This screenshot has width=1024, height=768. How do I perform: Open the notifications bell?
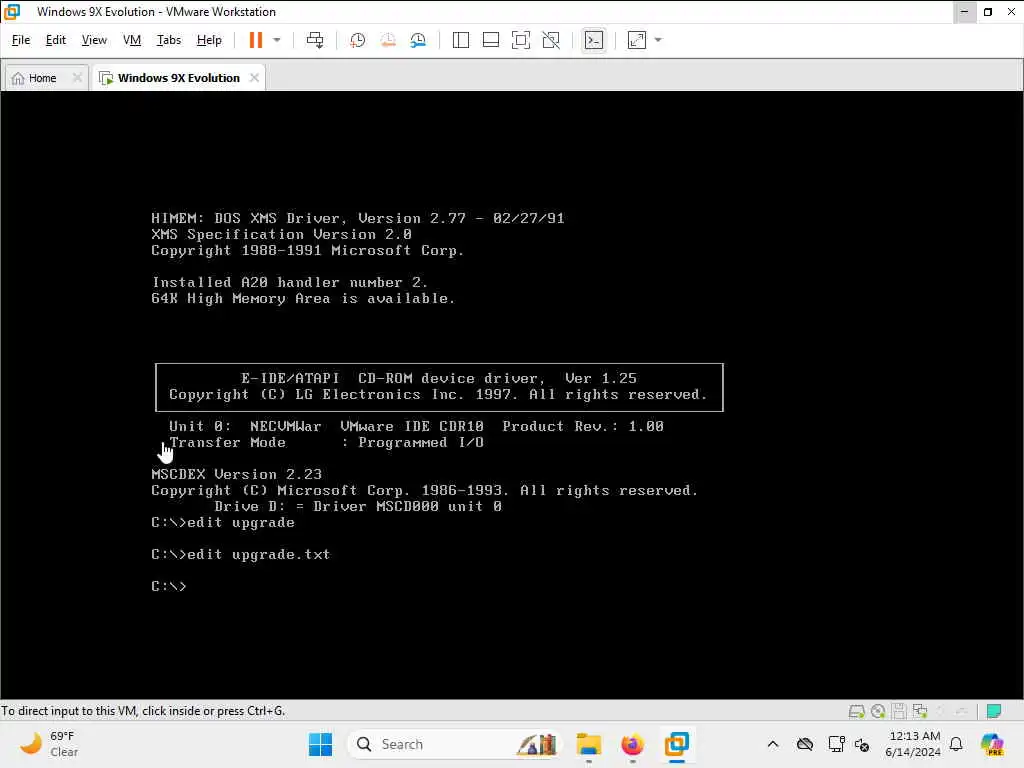[956, 744]
